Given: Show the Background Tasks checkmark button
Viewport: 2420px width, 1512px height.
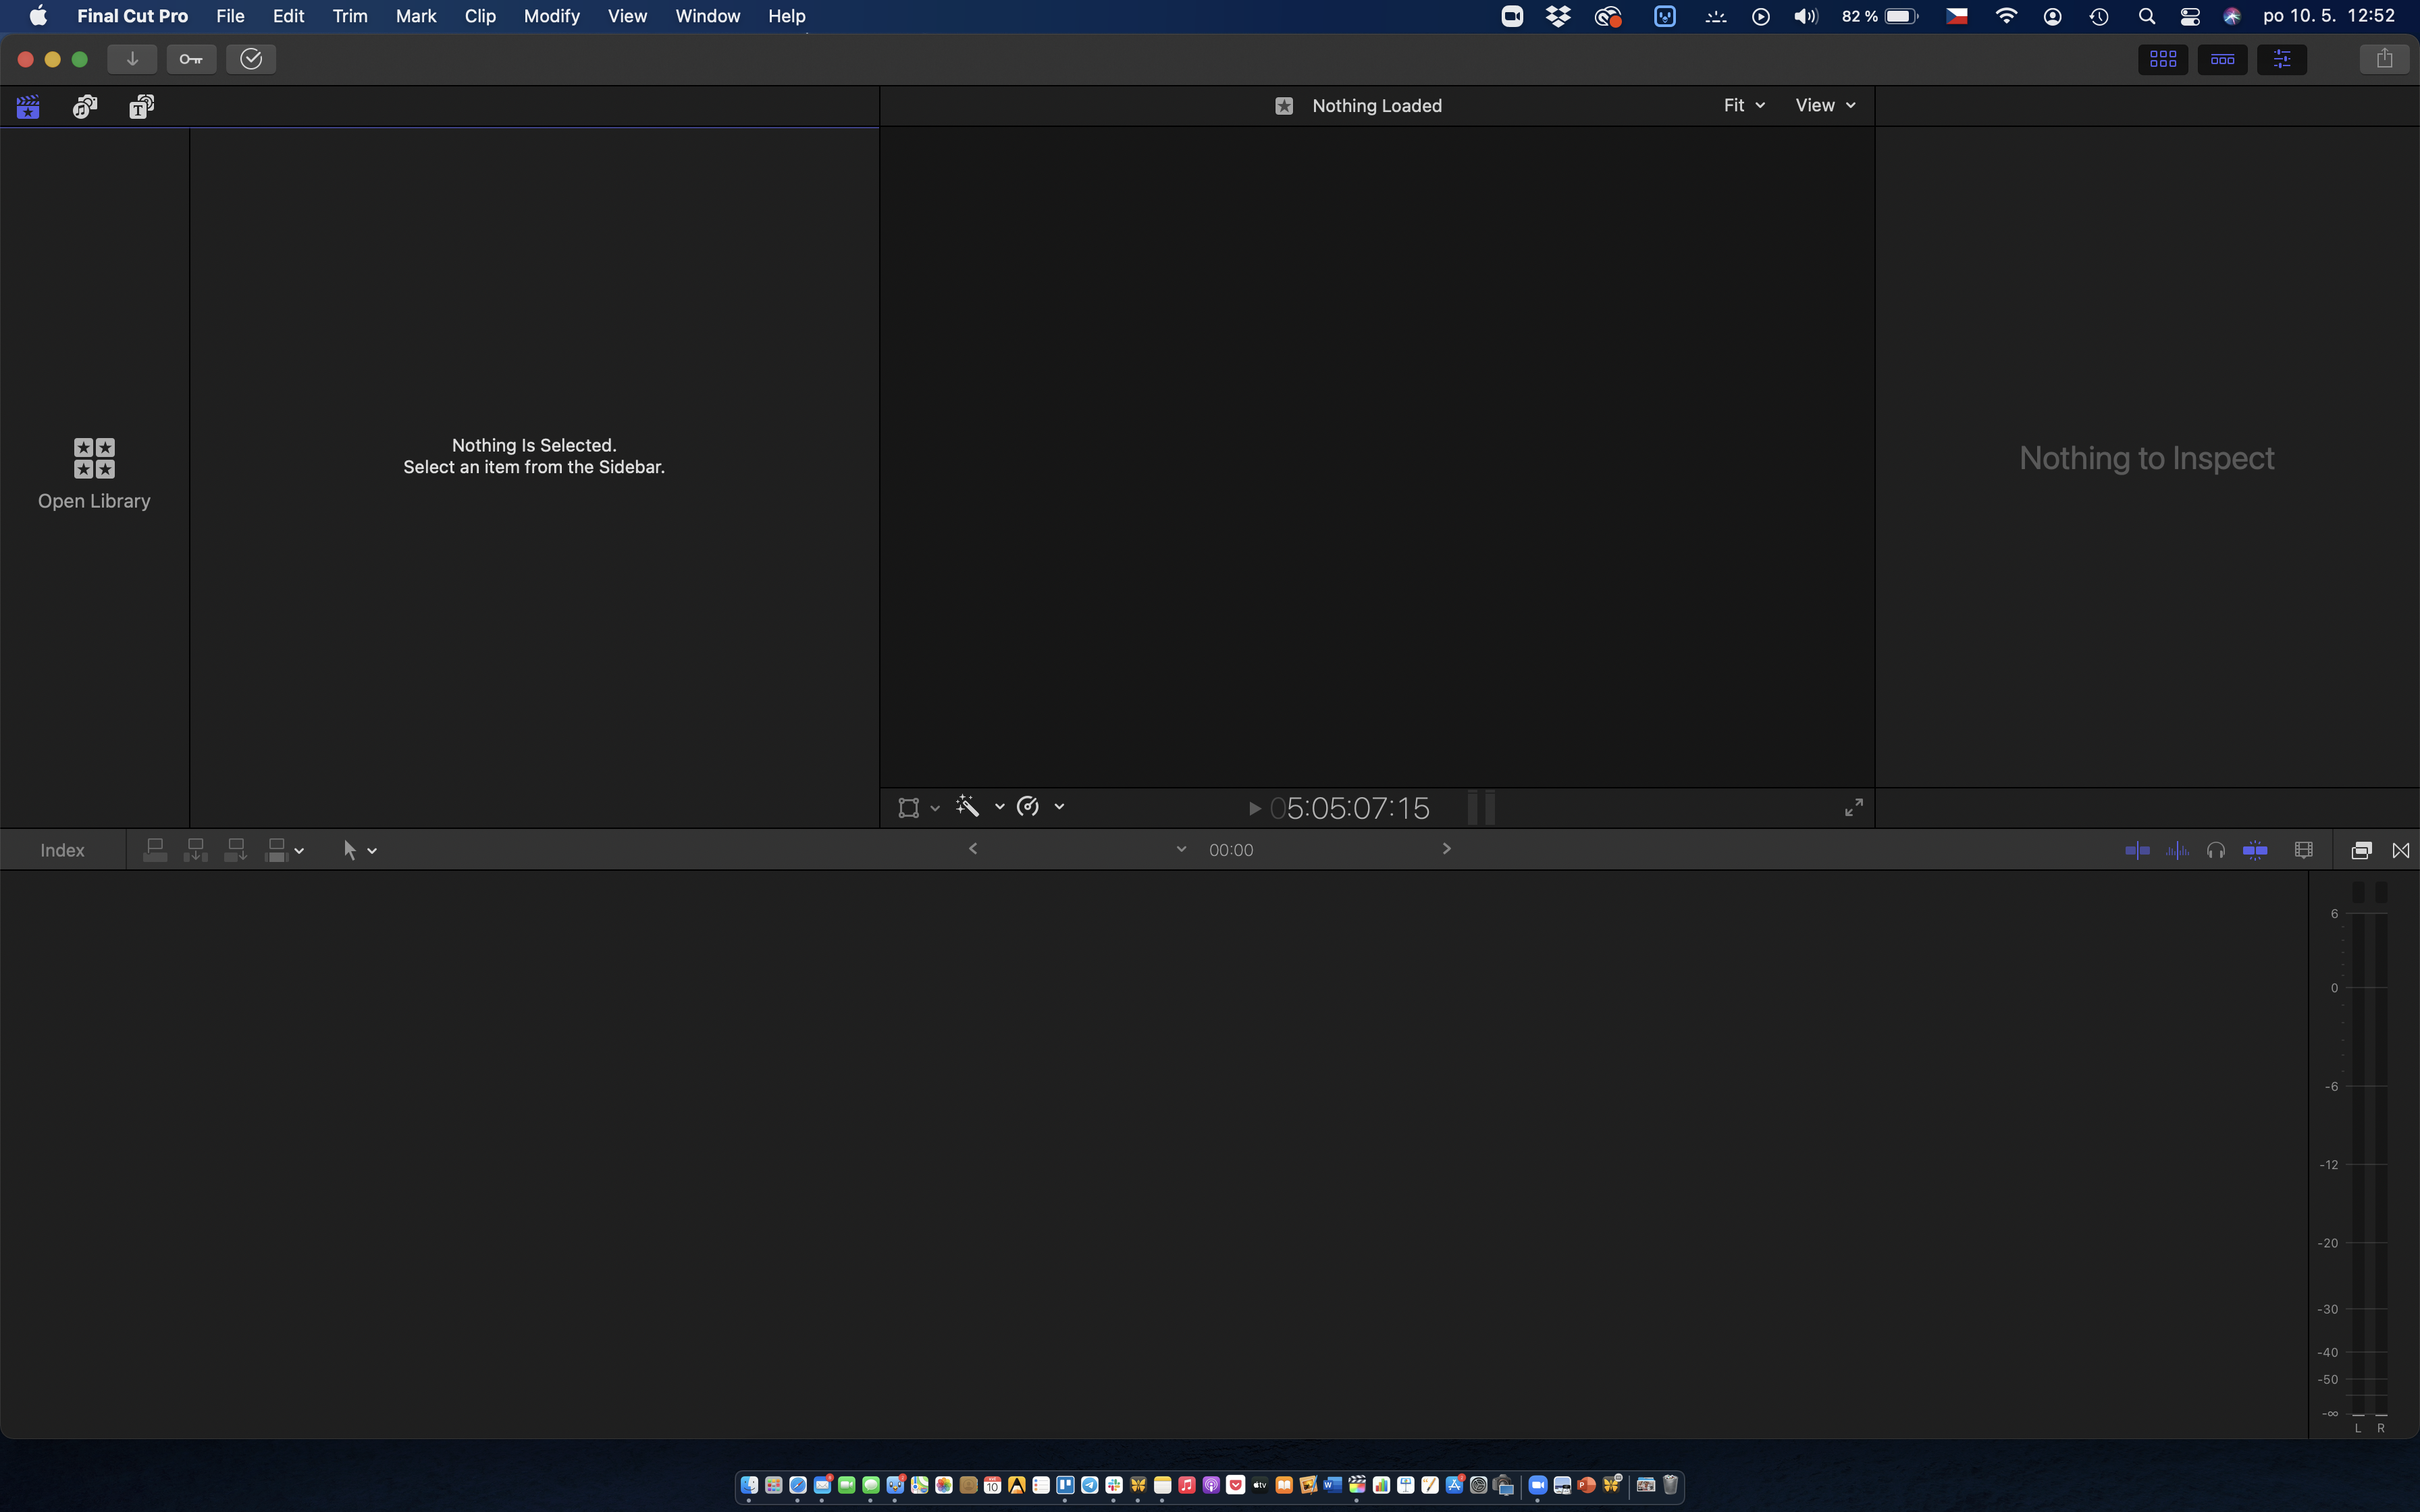Looking at the screenshot, I should tap(251, 59).
